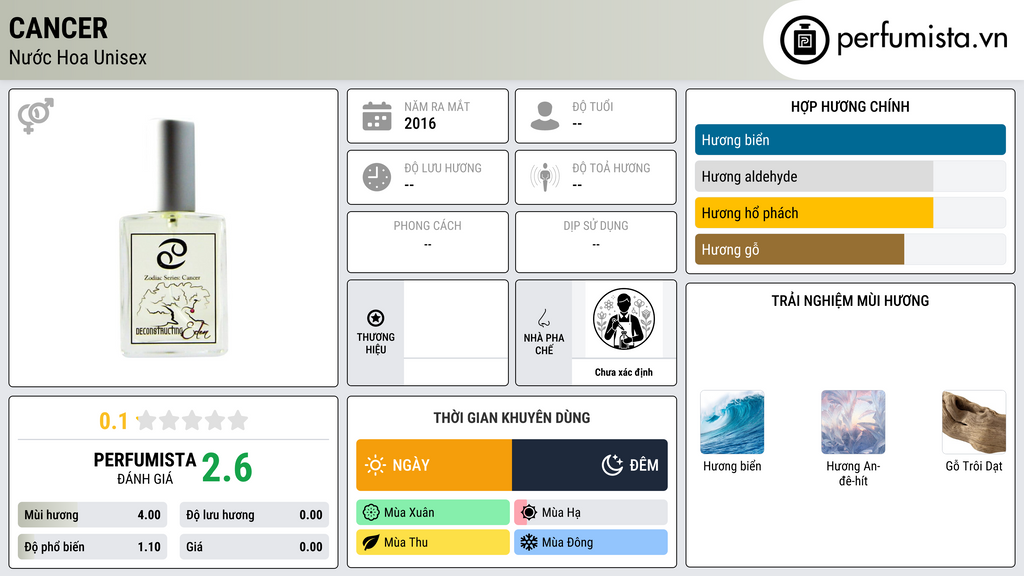Open the Hương An-đê-hít thumbnail

tap(853, 422)
